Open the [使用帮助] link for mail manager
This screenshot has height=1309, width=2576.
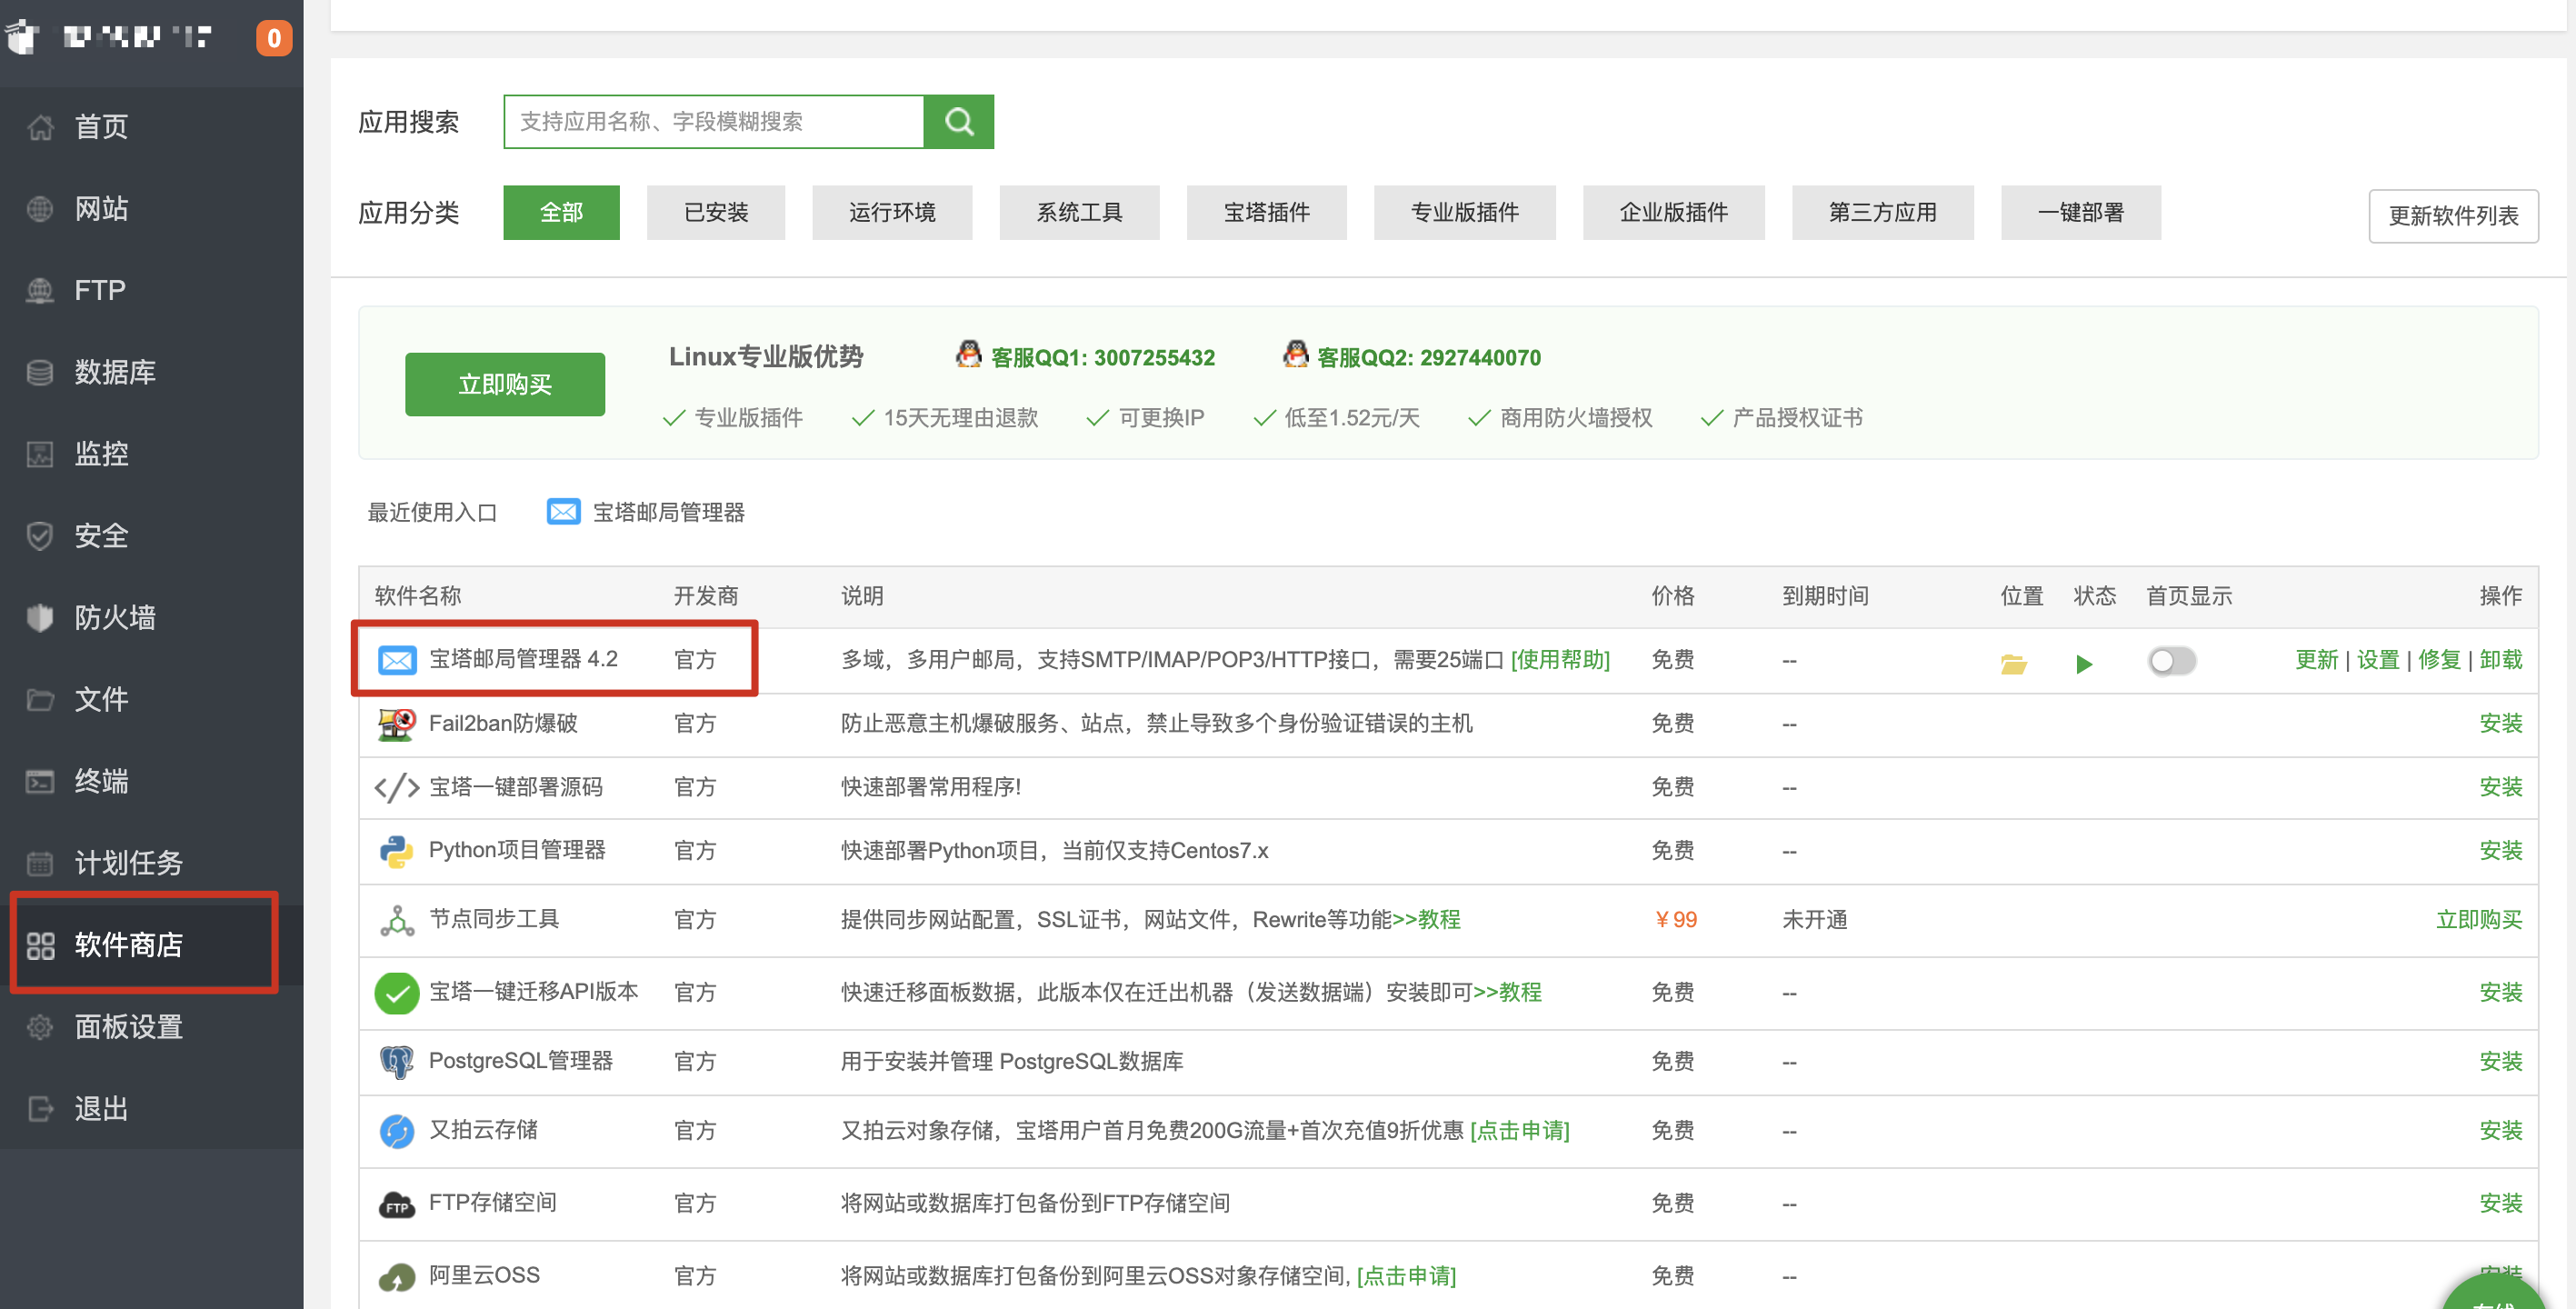[1560, 660]
